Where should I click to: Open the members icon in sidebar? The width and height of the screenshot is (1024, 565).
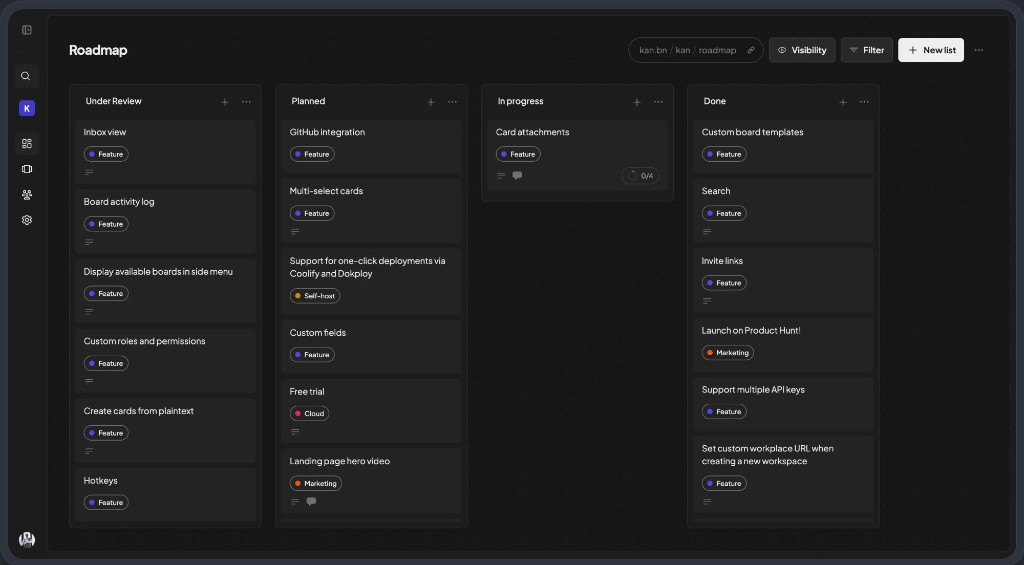point(27,195)
